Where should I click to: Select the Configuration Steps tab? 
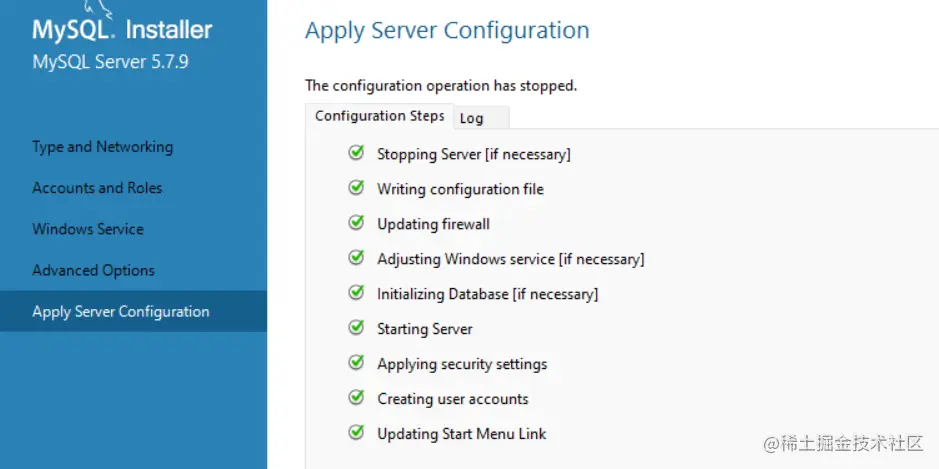(380, 116)
